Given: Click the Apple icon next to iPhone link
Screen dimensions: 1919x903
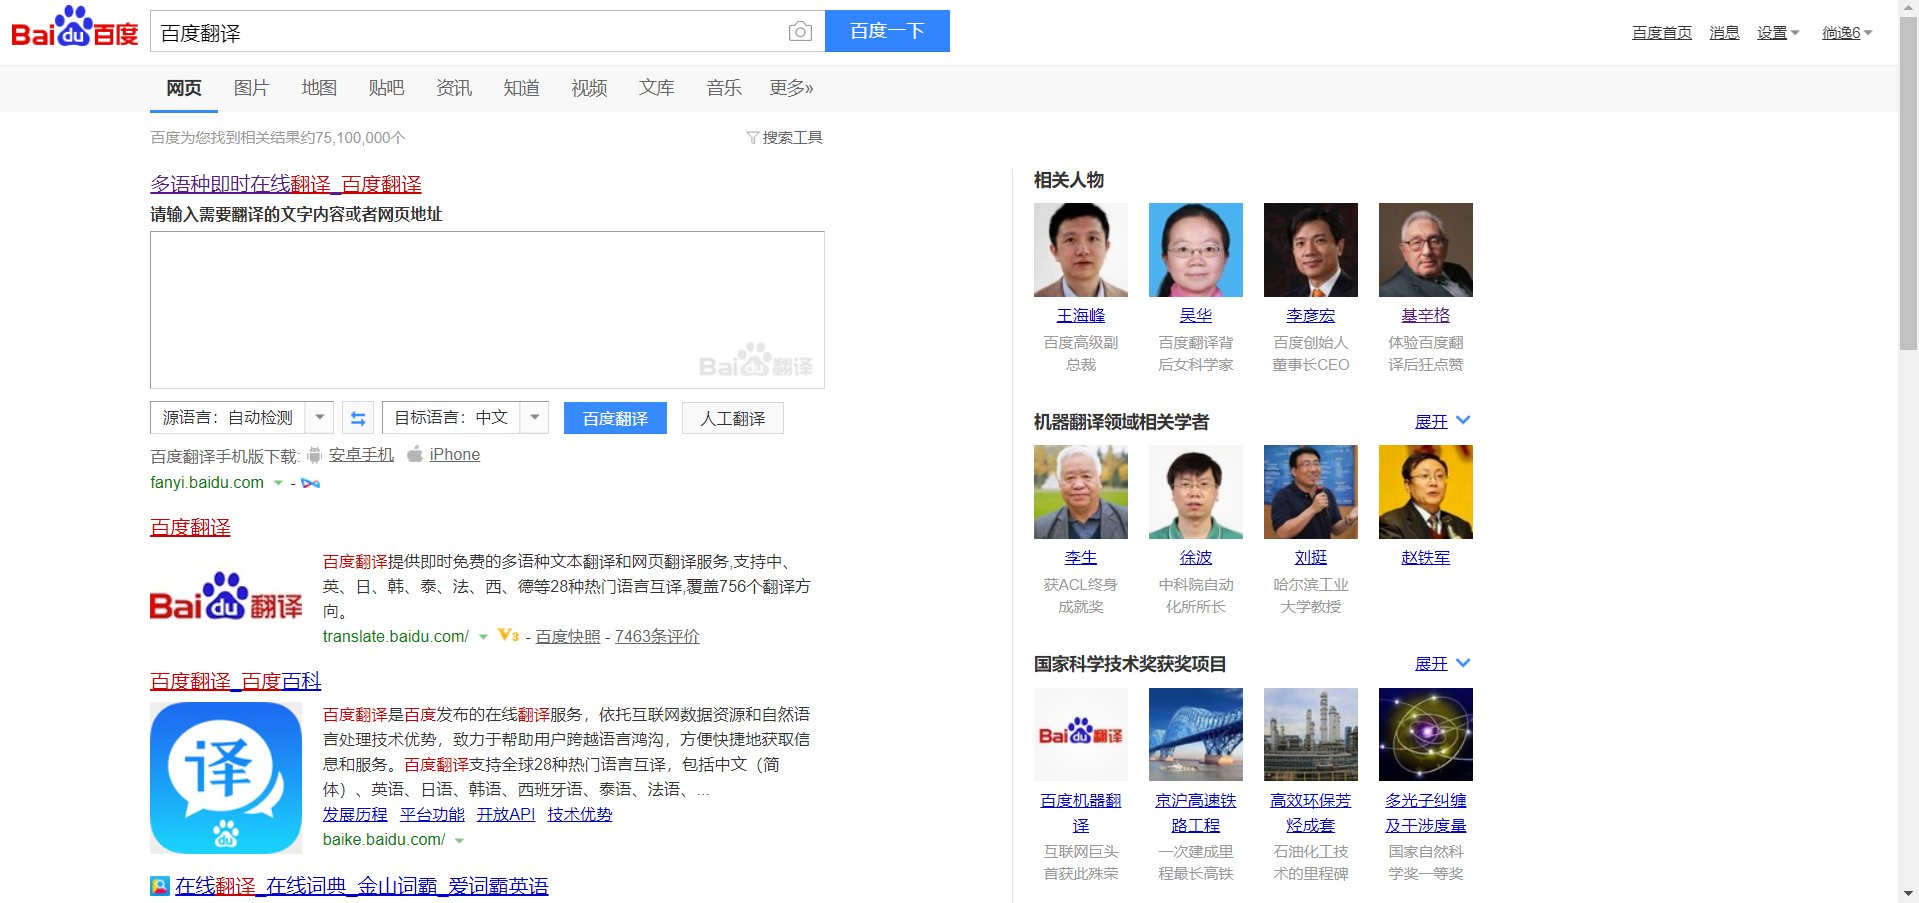Looking at the screenshot, I should [x=414, y=454].
